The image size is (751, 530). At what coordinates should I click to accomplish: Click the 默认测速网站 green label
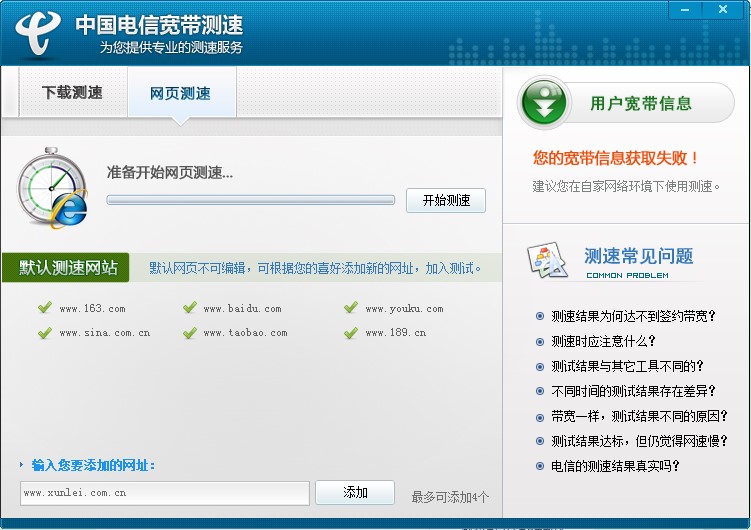[66, 268]
